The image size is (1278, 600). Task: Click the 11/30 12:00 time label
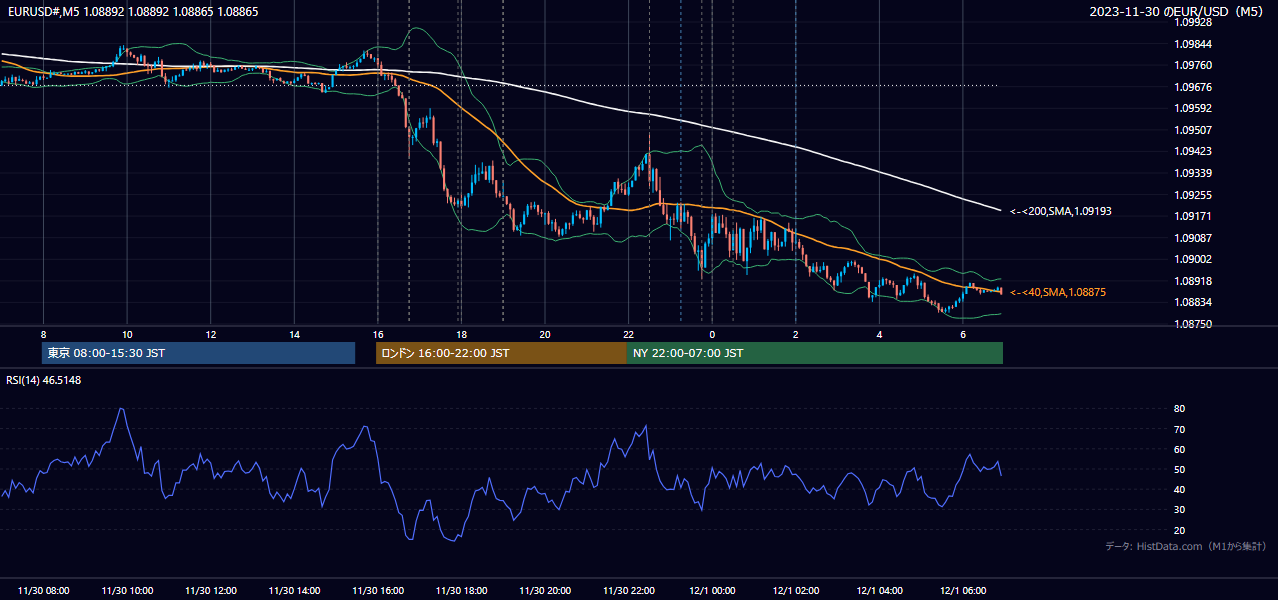click(x=211, y=591)
